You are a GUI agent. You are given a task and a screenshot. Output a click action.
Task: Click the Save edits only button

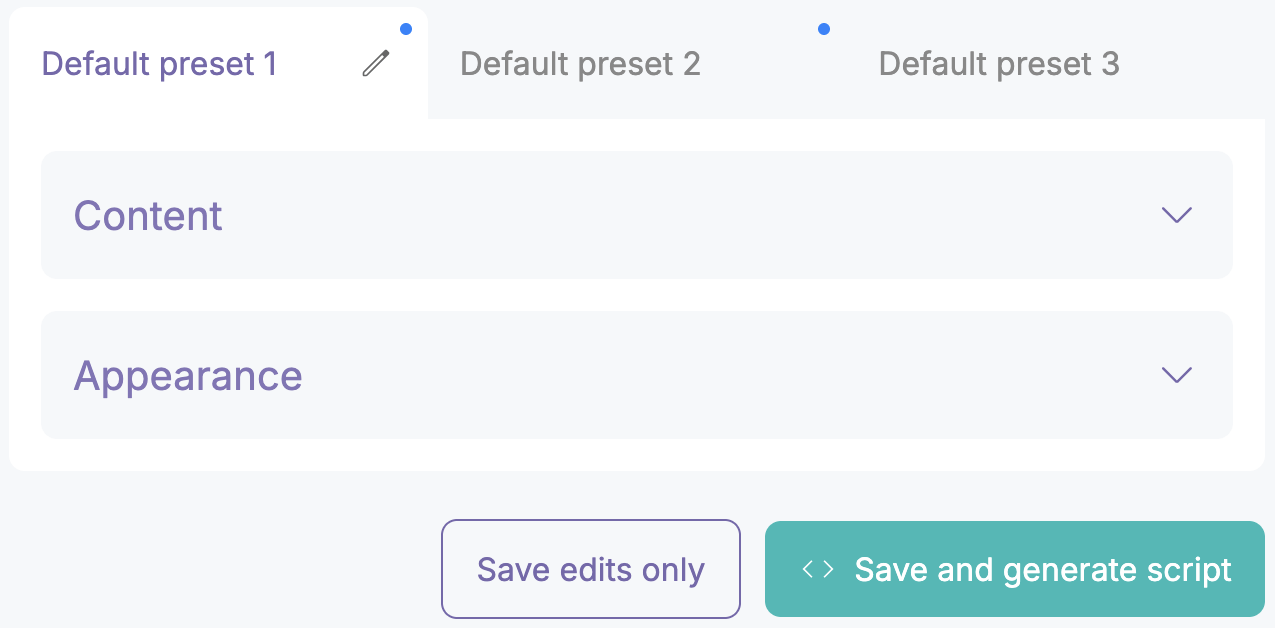click(590, 569)
